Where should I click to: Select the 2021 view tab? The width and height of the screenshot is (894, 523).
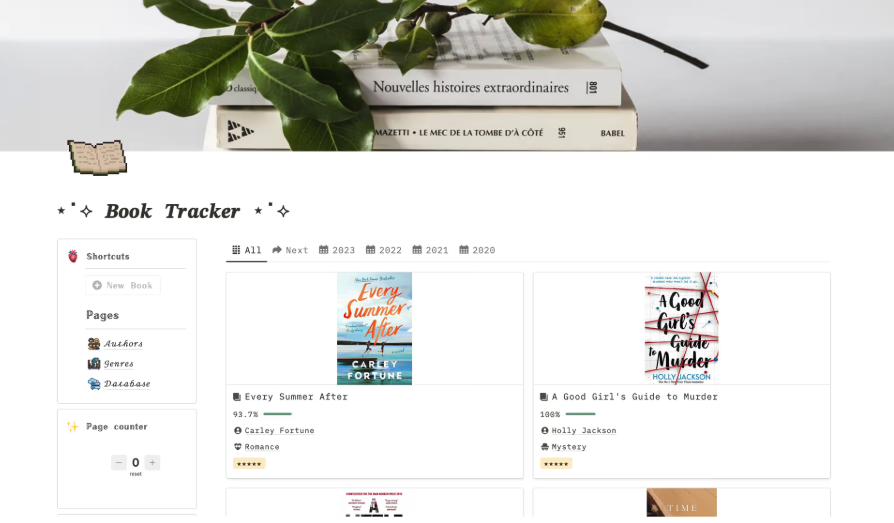[x=430, y=250]
